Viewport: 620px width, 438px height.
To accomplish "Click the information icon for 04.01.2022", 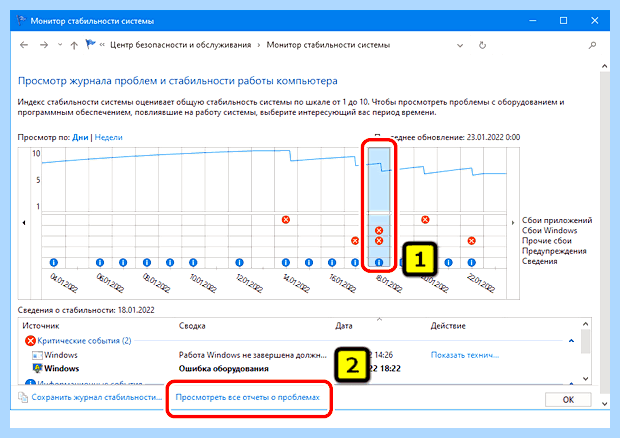I will (54, 262).
